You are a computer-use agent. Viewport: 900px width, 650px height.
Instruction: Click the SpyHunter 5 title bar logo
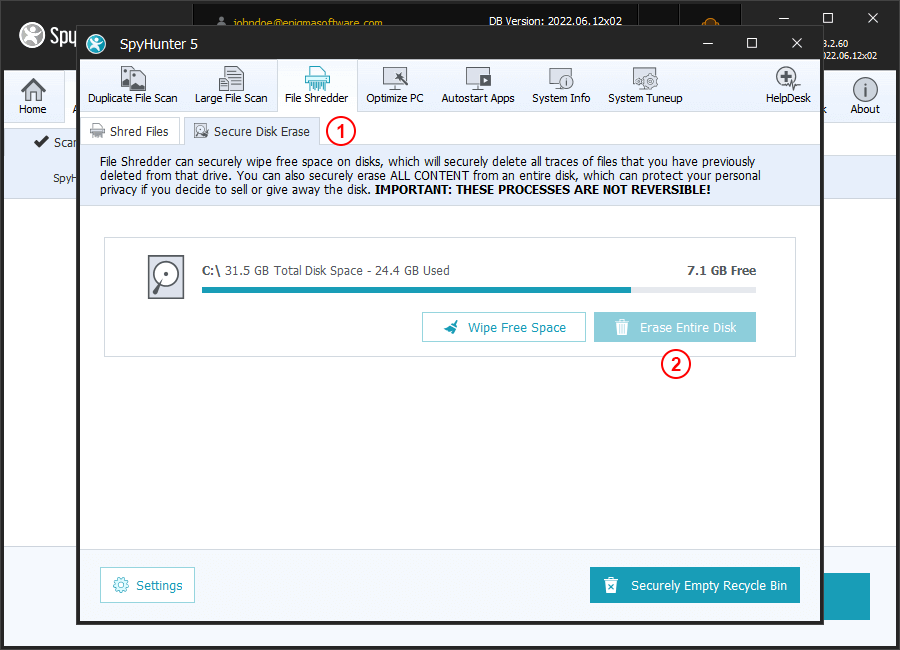pyautogui.click(x=96, y=44)
